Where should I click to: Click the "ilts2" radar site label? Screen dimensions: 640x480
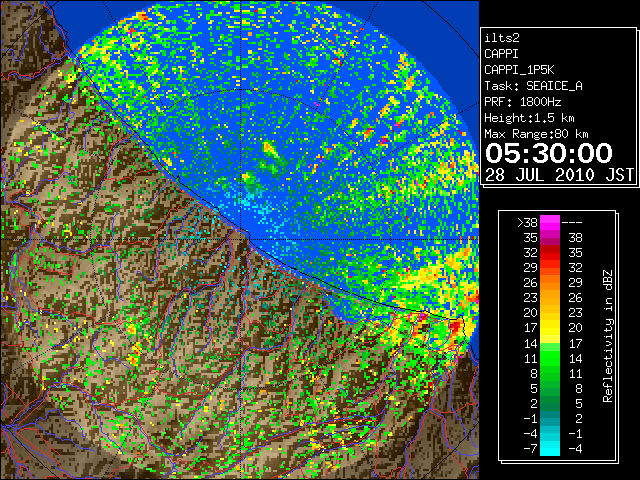(x=502, y=38)
